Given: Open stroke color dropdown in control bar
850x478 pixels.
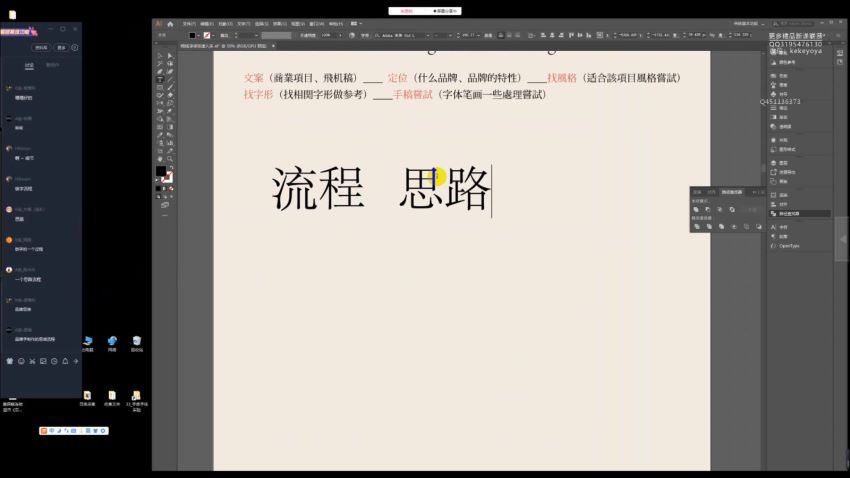Looking at the screenshot, I should (x=213, y=35).
